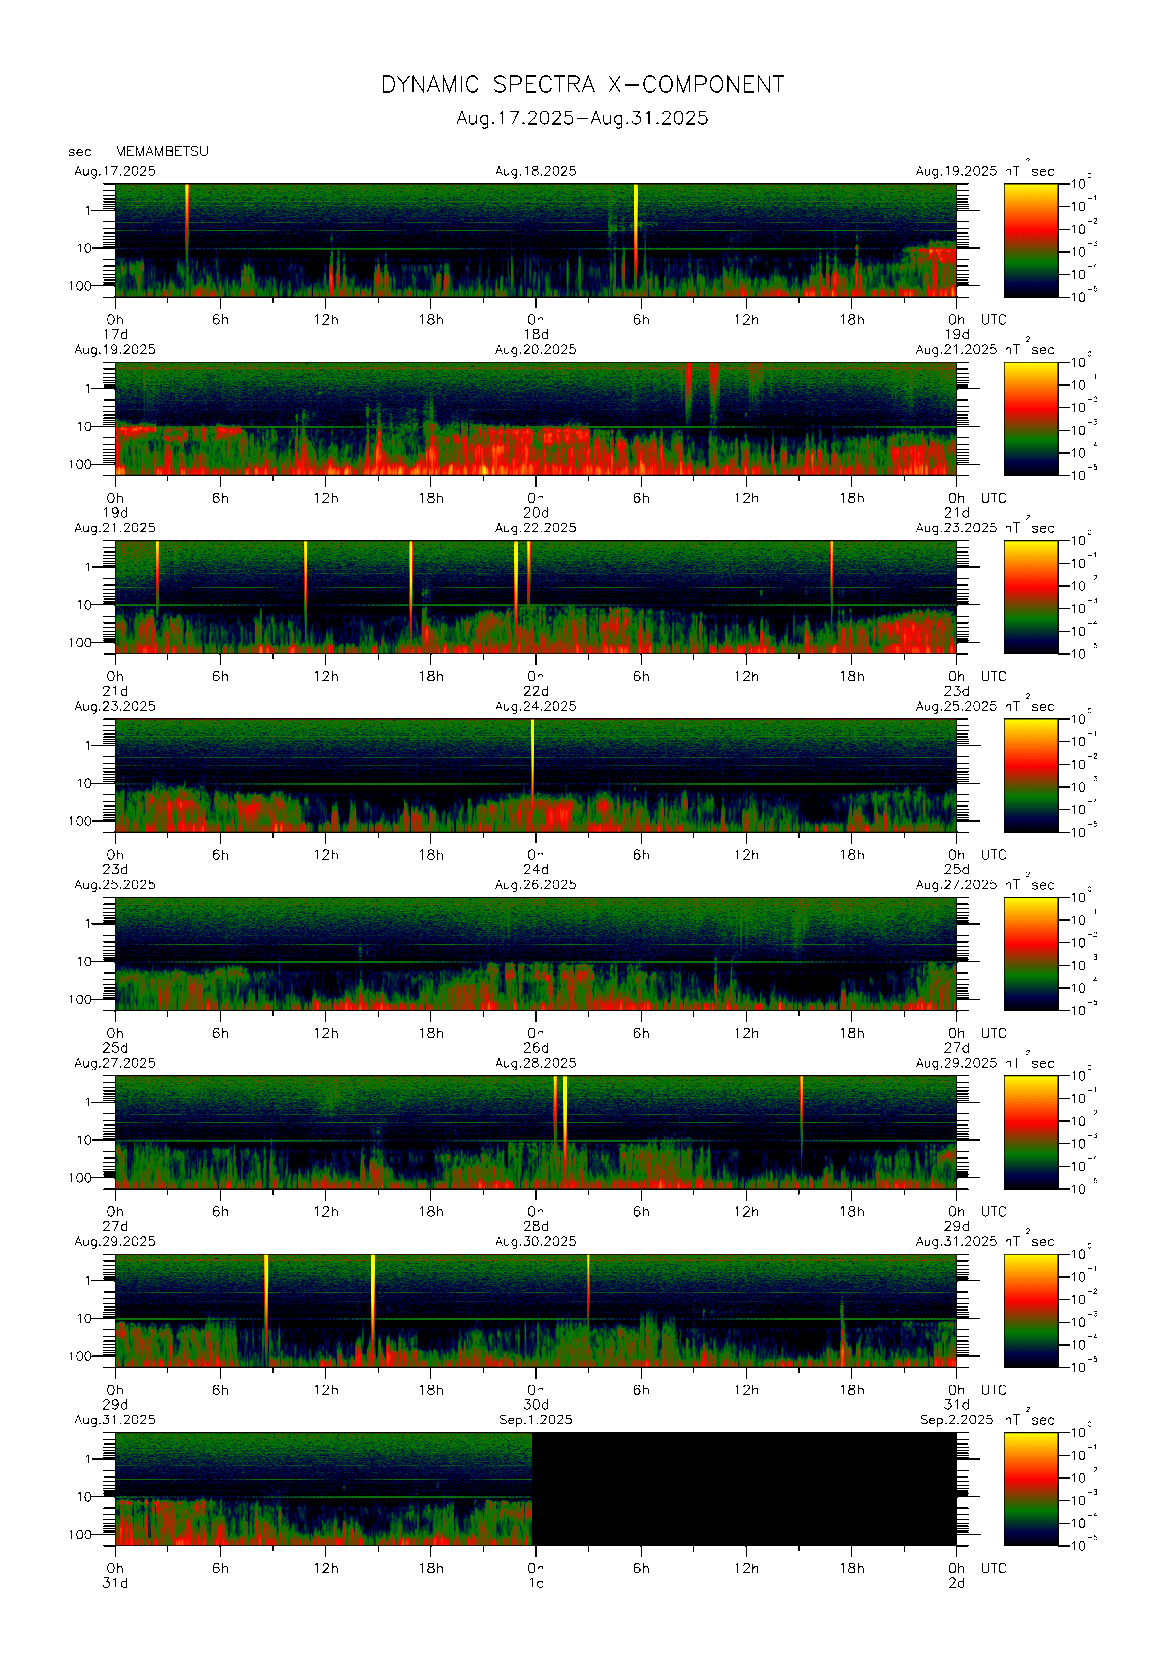Click the top spectrogram panel
Viewport: 1165px width, 1679px height.
click(535, 240)
